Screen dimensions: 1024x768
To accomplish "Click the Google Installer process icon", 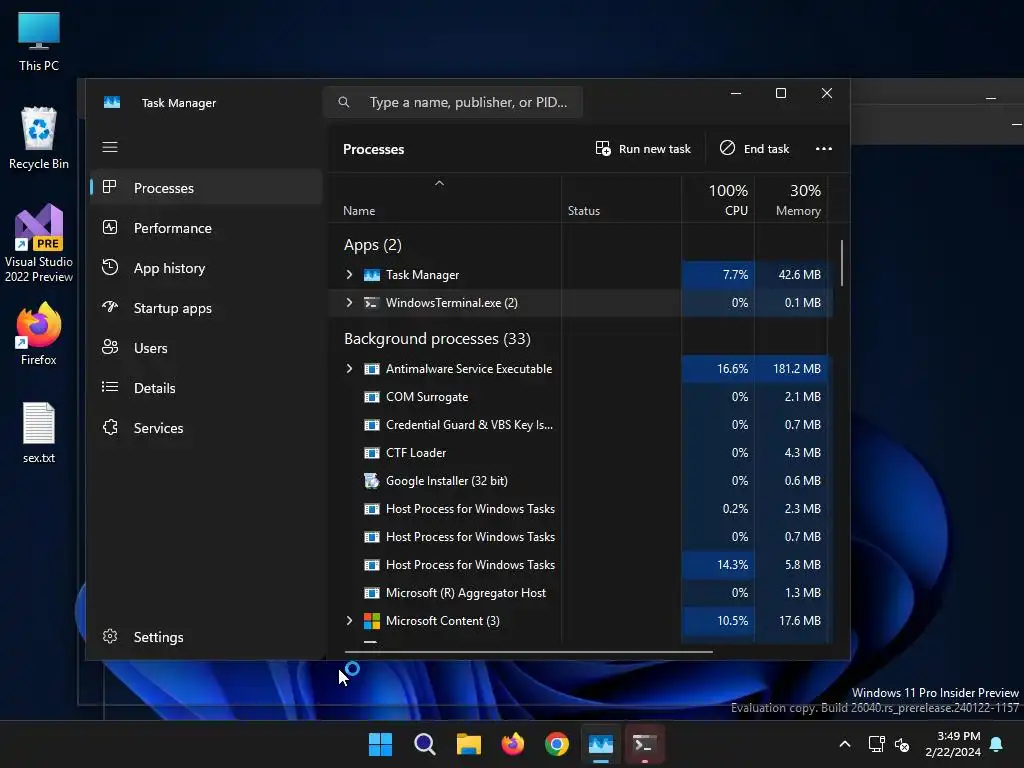I will pyautogui.click(x=372, y=481).
